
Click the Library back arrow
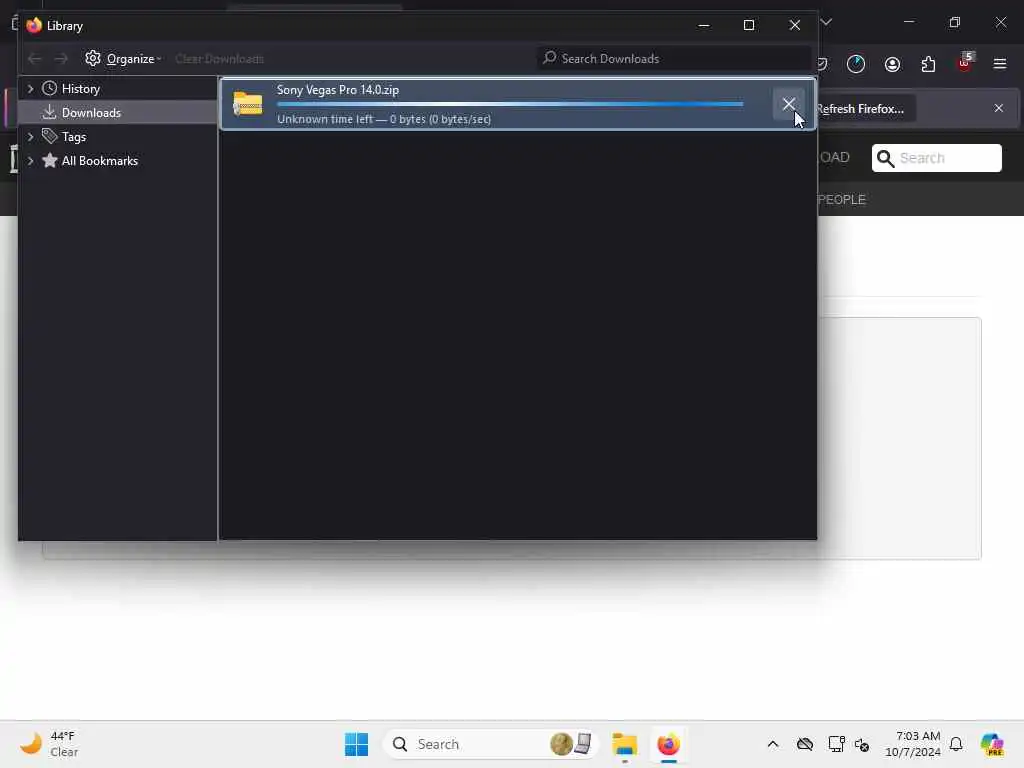tap(35, 59)
